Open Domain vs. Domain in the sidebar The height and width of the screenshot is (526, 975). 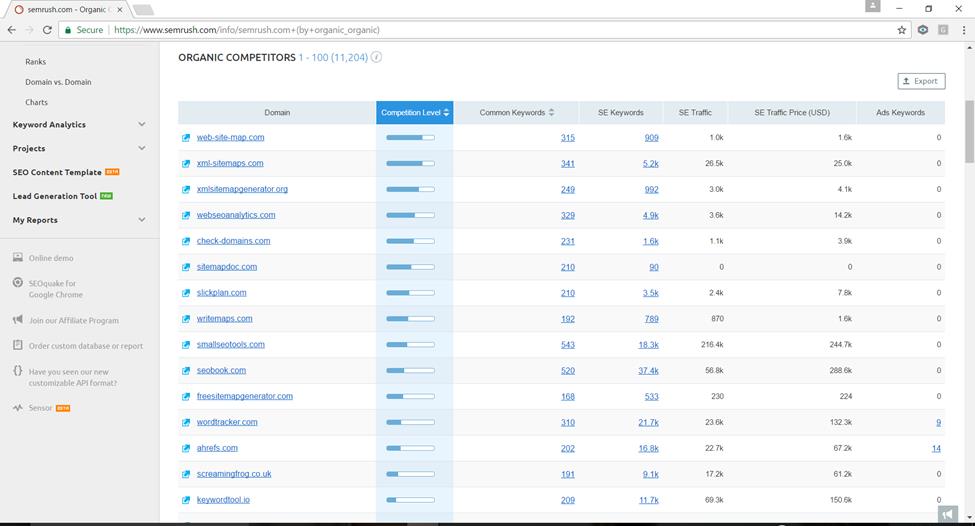[x=58, y=82]
